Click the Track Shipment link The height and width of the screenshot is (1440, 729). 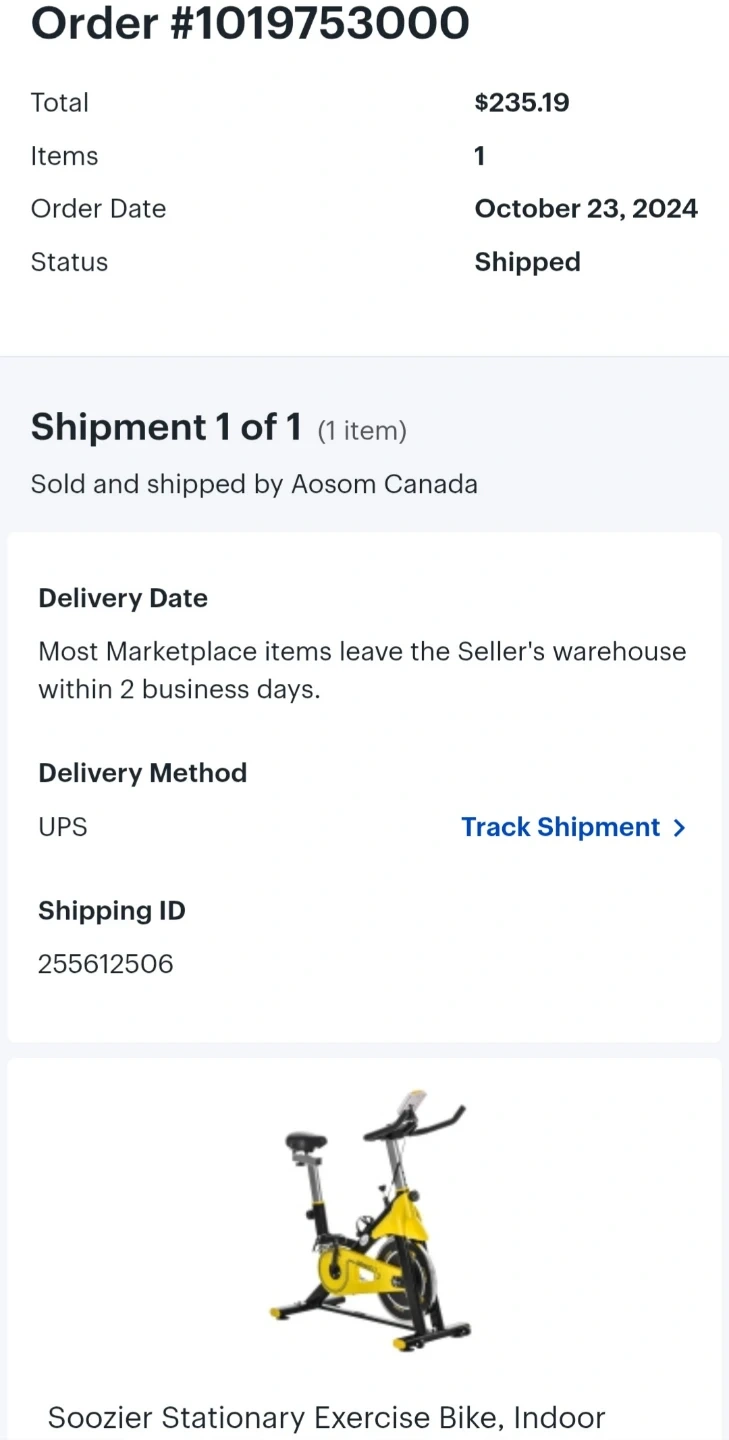(x=560, y=827)
